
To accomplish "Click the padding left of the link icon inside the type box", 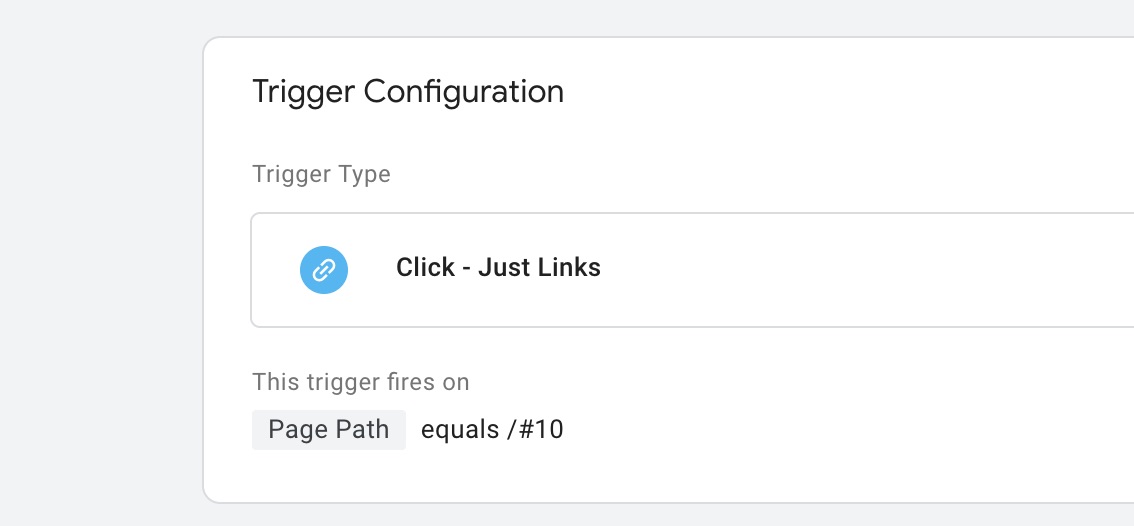I will [x=275, y=270].
